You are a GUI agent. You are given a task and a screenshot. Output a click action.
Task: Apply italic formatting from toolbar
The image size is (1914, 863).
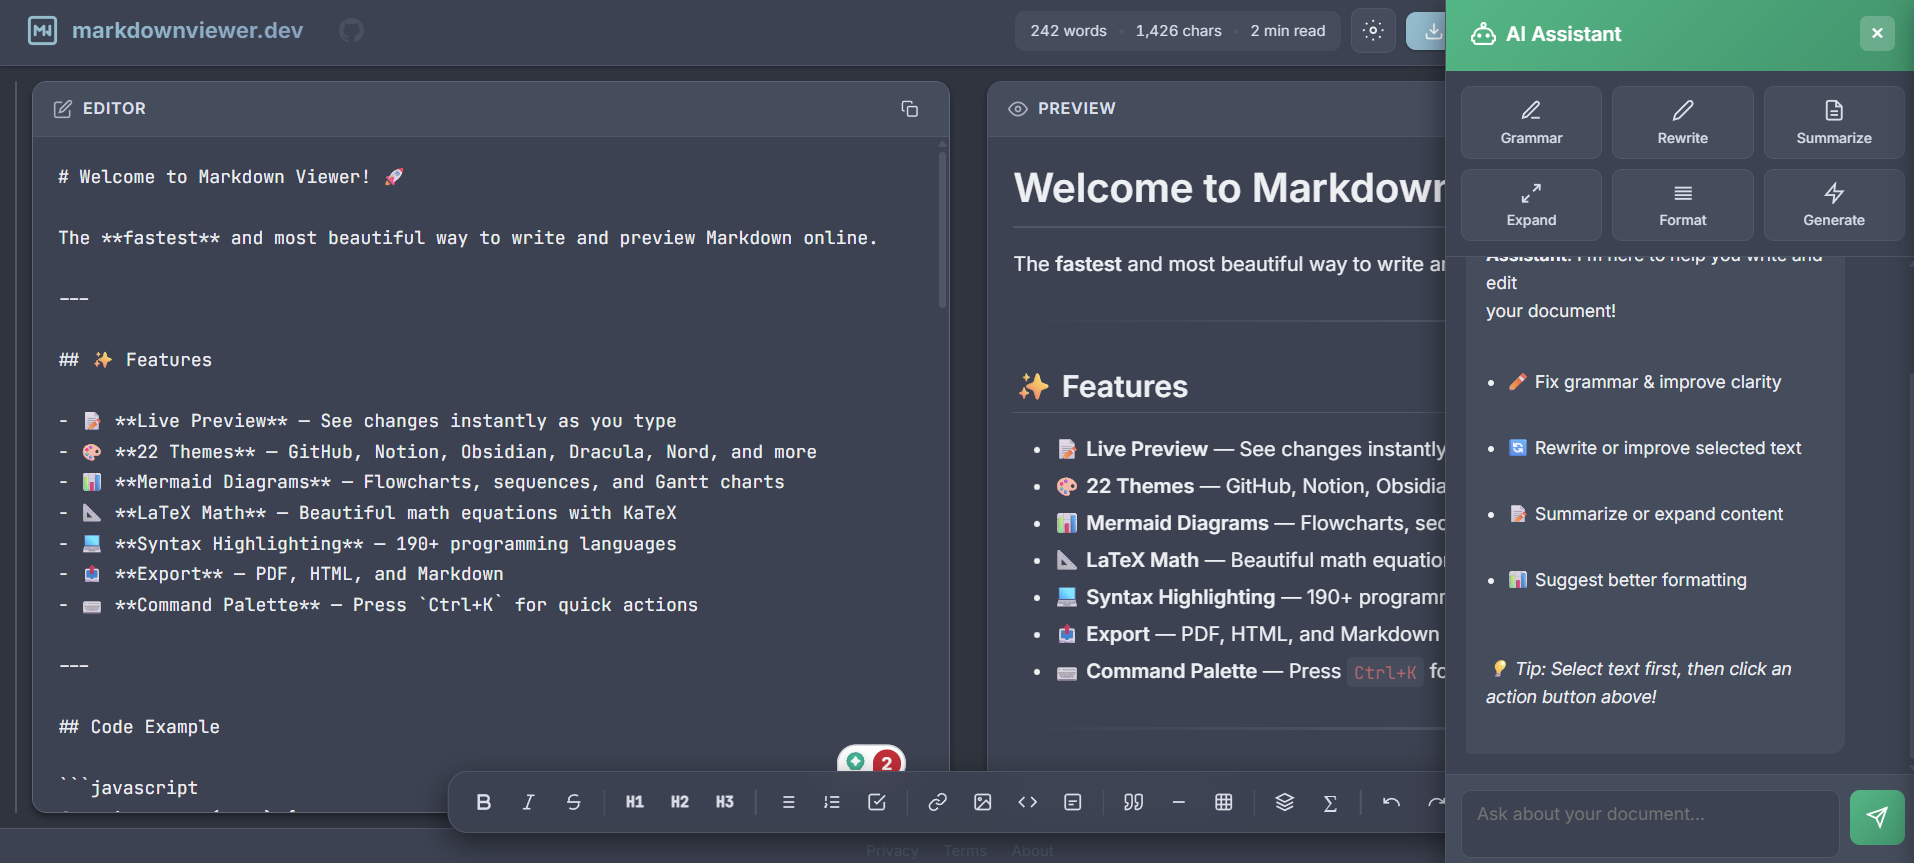(528, 802)
